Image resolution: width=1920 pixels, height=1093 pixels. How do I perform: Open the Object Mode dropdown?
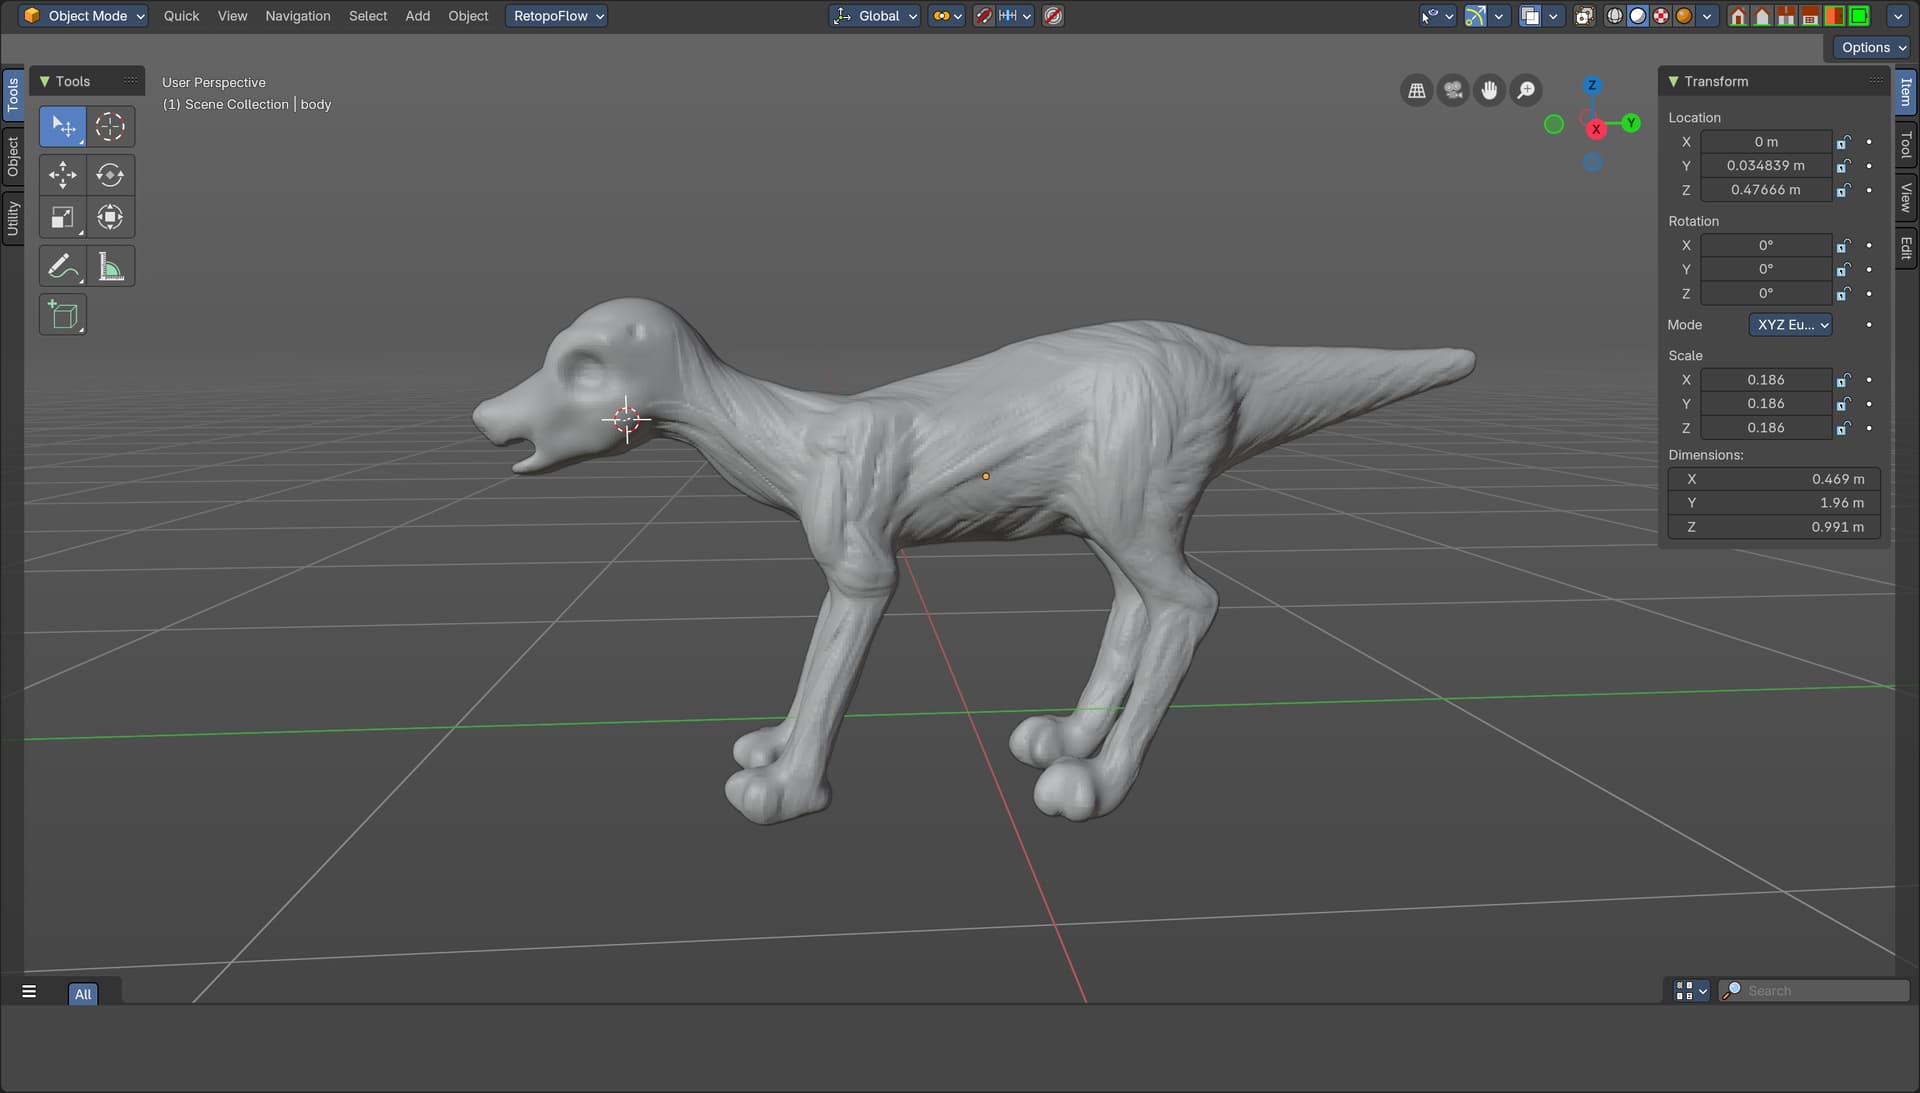[84, 16]
